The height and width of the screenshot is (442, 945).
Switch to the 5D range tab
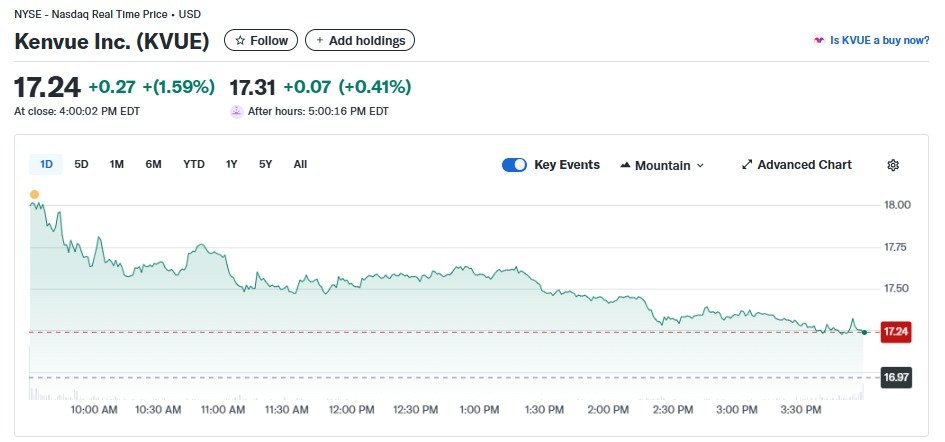82,164
